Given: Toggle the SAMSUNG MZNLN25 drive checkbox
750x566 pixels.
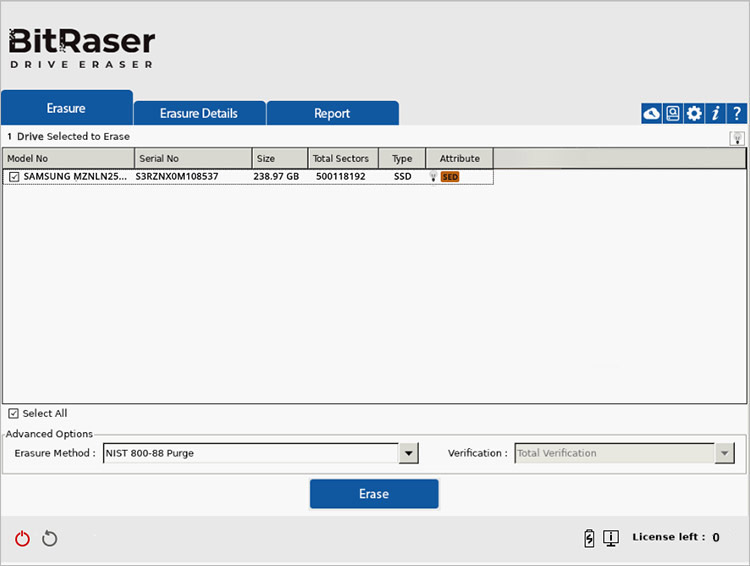Looking at the screenshot, I should pyautogui.click(x=14, y=177).
